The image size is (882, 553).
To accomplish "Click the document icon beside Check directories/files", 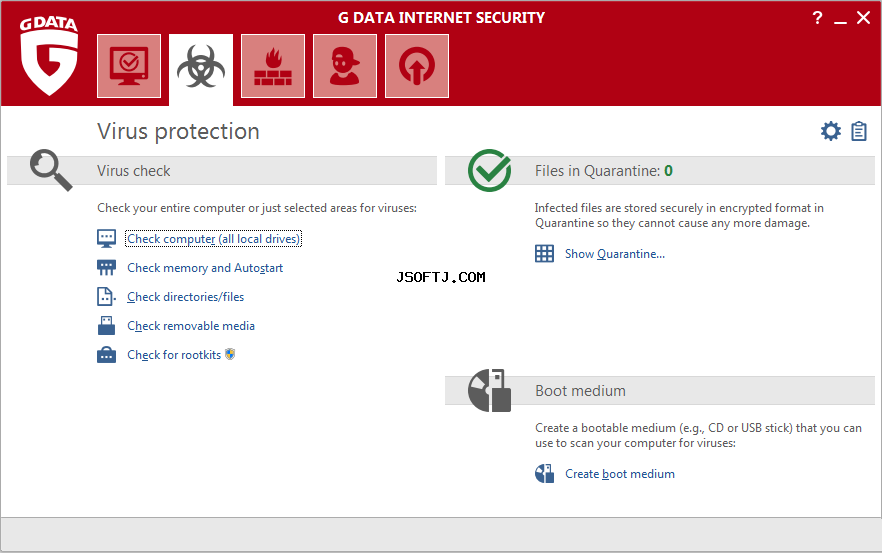I will [106, 296].
